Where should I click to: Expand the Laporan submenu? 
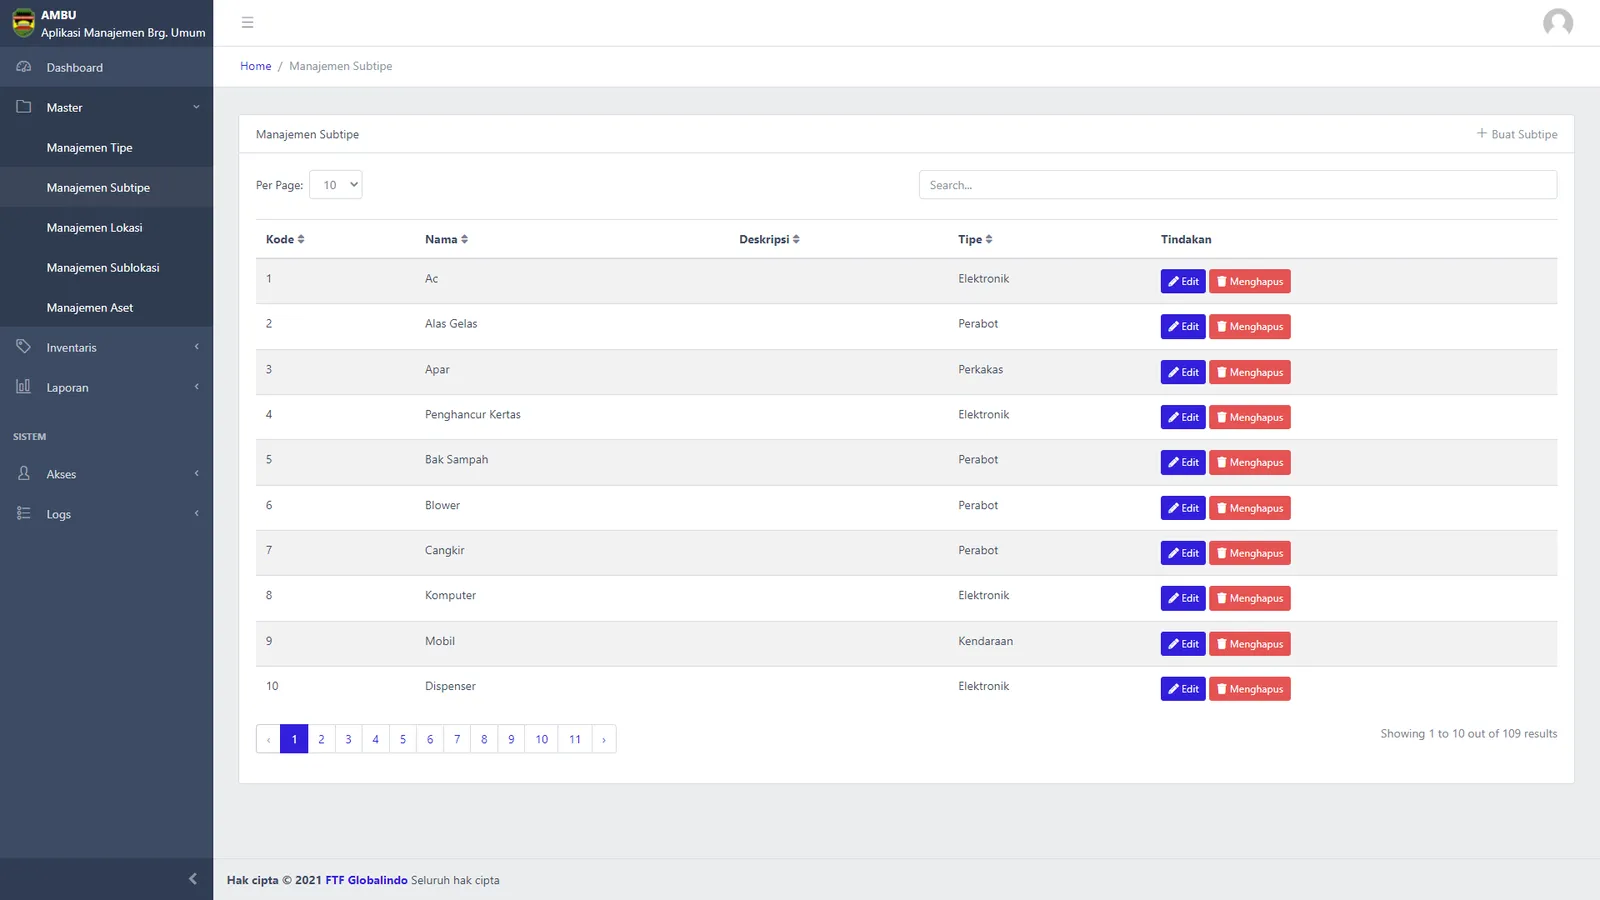[x=196, y=387]
